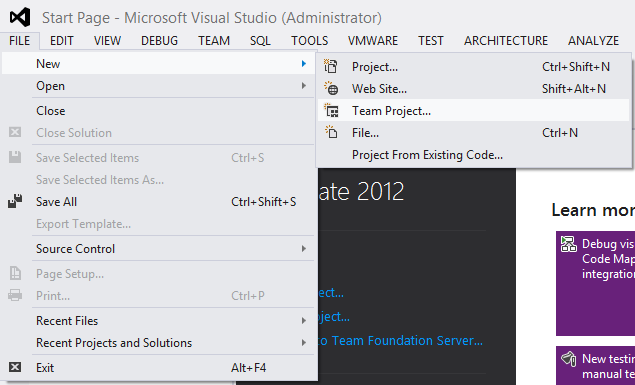Select Page Setup... menu item
Viewport: 635px width, 385px height.
tap(158, 274)
